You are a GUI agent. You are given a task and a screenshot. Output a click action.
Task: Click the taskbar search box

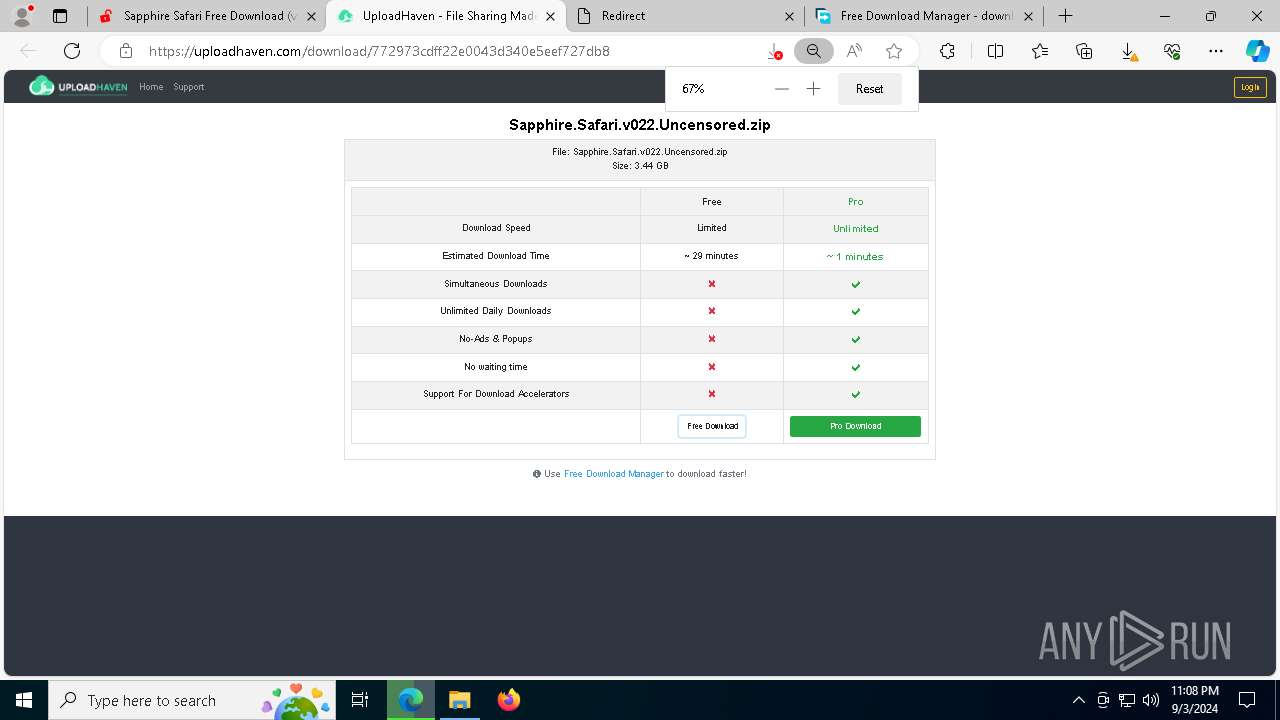(193, 700)
